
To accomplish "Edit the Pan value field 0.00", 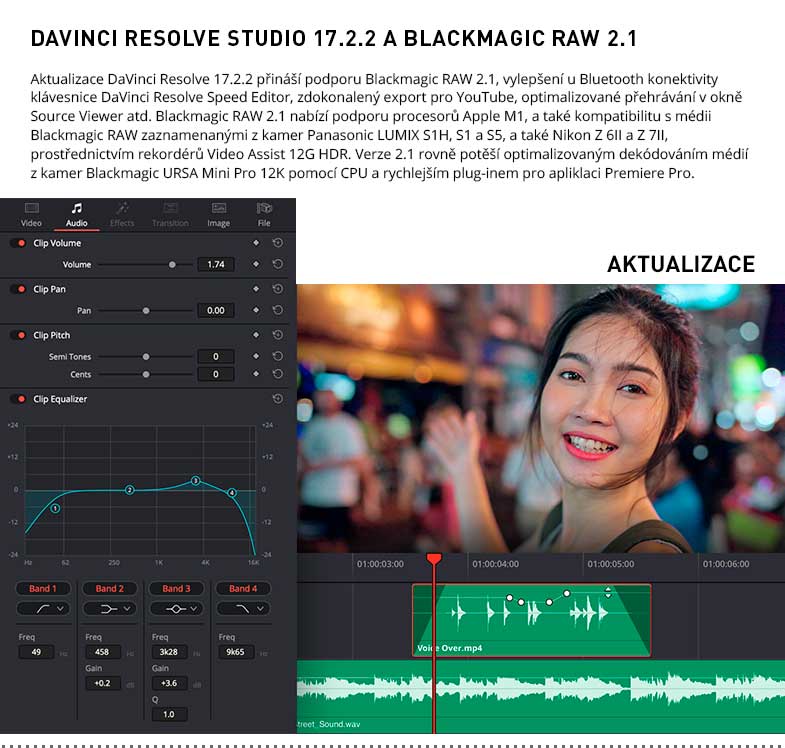I will pyautogui.click(x=216, y=310).
